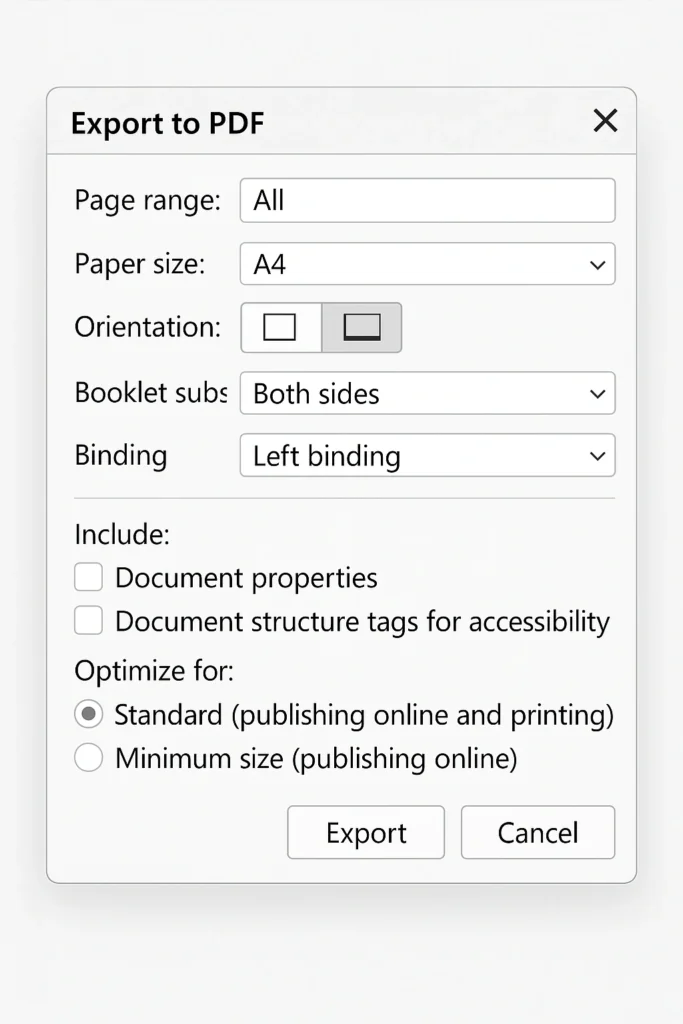683x1024 pixels.
Task: Enable Document structure tags for accessibility
Action: (88, 620)
